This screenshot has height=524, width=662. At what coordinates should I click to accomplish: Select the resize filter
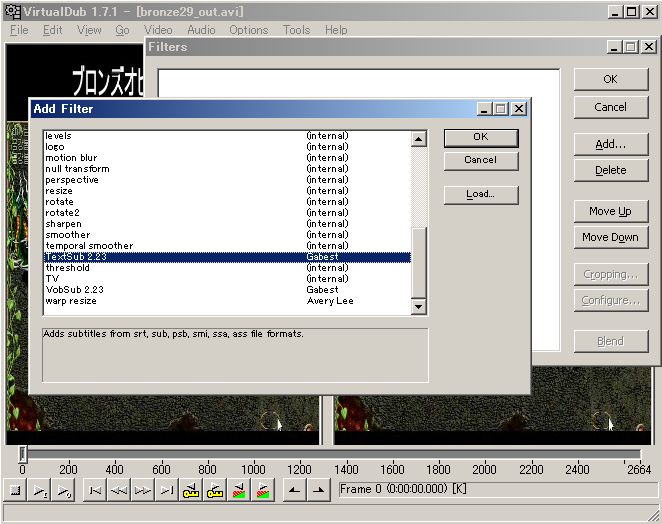(x=228, y=191)
